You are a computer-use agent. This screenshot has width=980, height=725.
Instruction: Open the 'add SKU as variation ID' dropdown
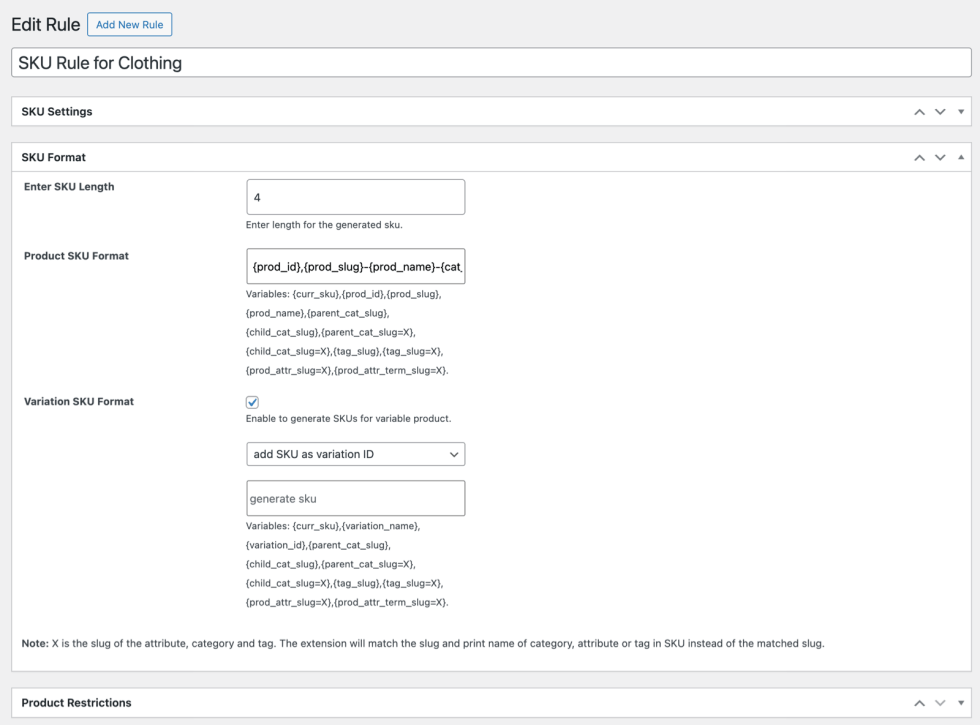(x=355, y=454)
